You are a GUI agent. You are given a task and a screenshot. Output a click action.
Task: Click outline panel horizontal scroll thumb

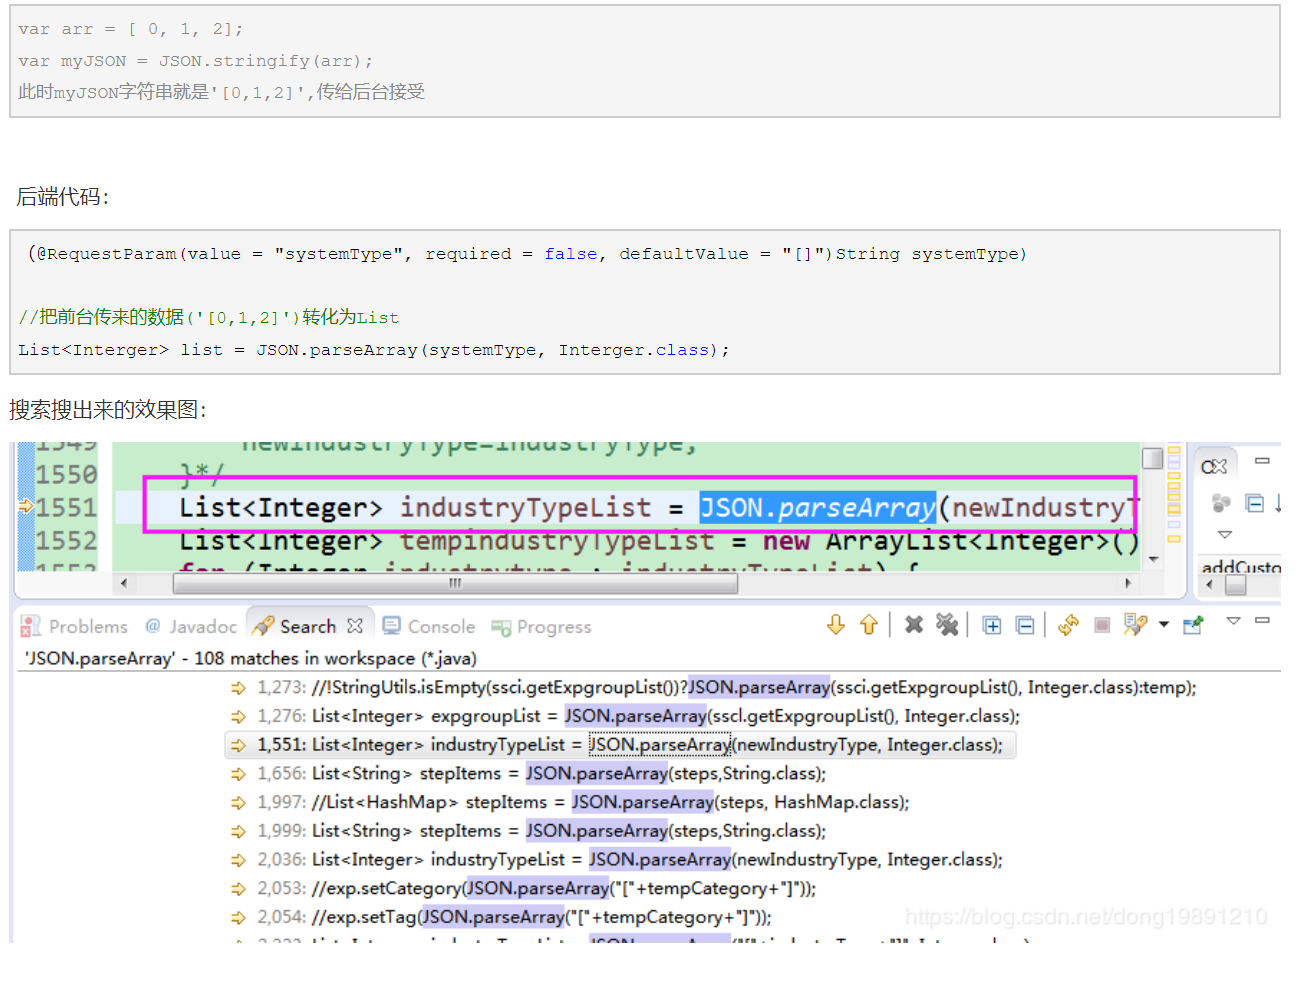[1236, 585]
